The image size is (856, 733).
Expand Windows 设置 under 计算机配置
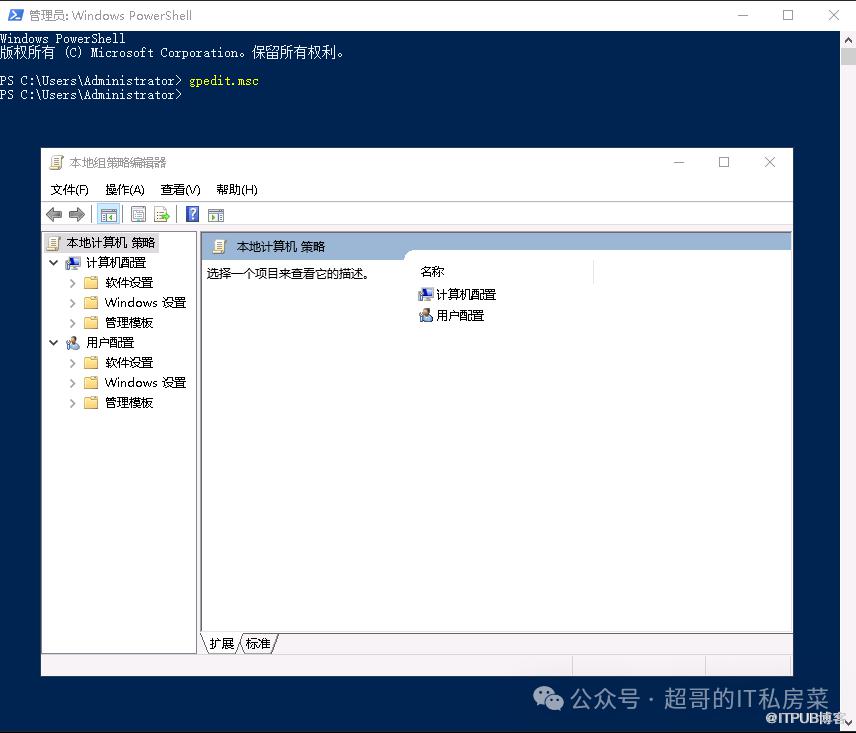[72, 303]
